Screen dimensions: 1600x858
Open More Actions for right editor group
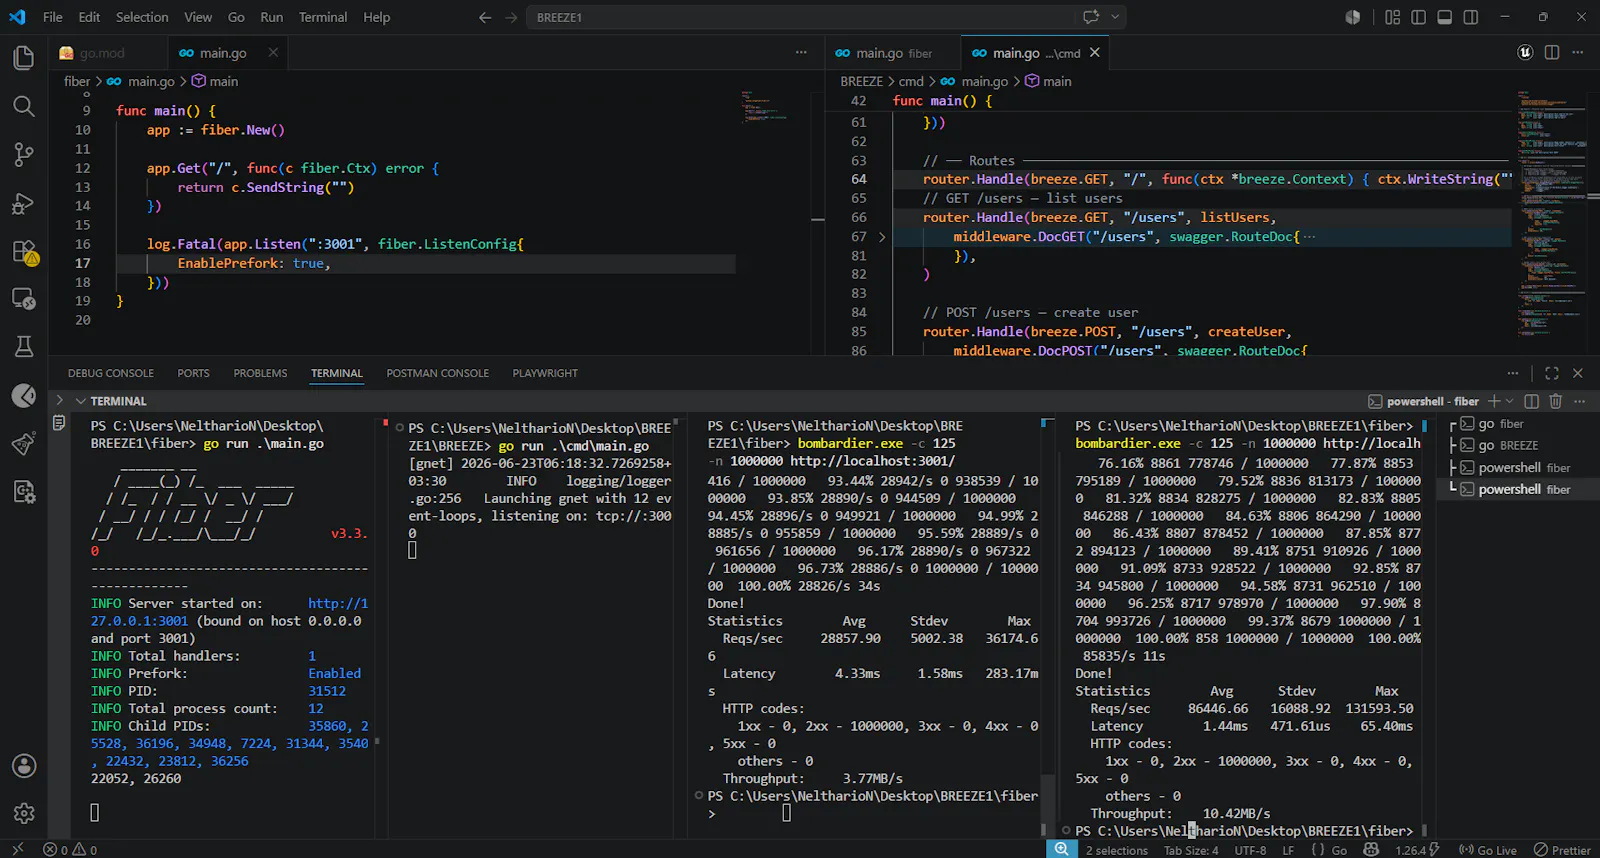1578,53
